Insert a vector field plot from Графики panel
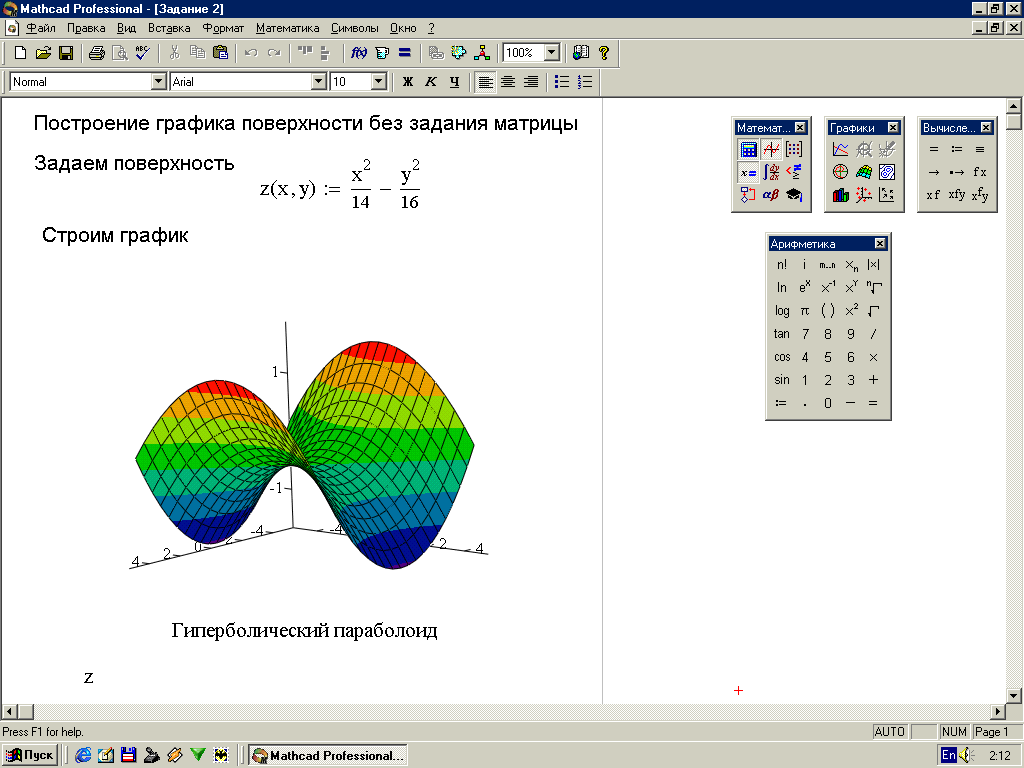1024x768 pixels. 887,195
